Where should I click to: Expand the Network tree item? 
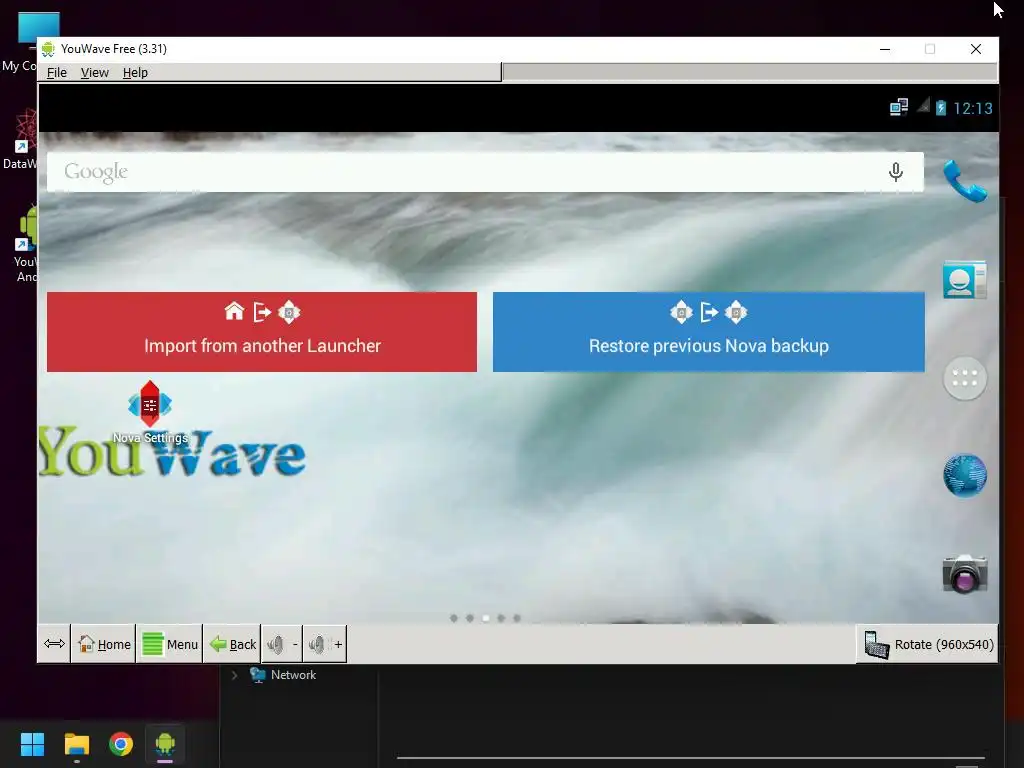(234, 675)
